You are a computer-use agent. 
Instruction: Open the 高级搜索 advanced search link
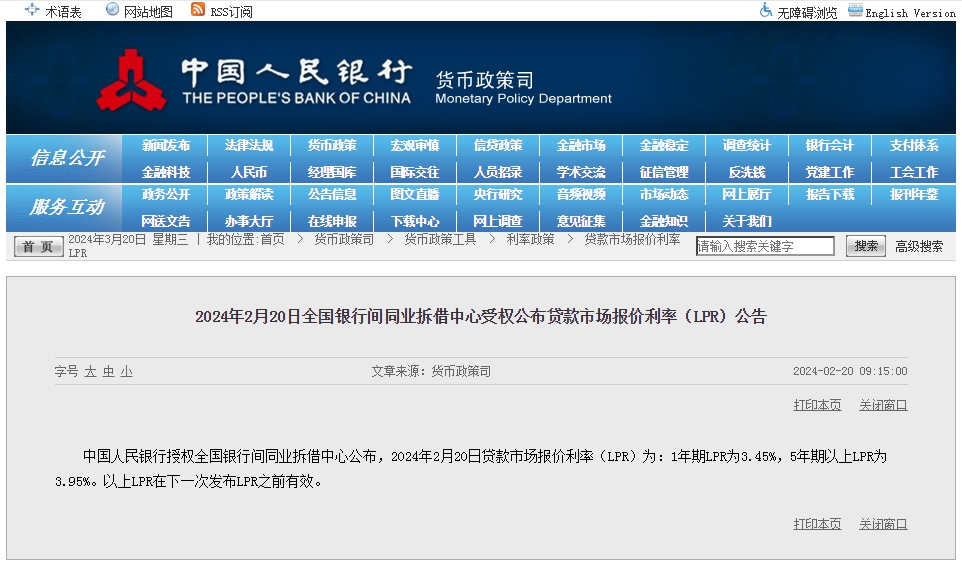click(x=918, y=246)
